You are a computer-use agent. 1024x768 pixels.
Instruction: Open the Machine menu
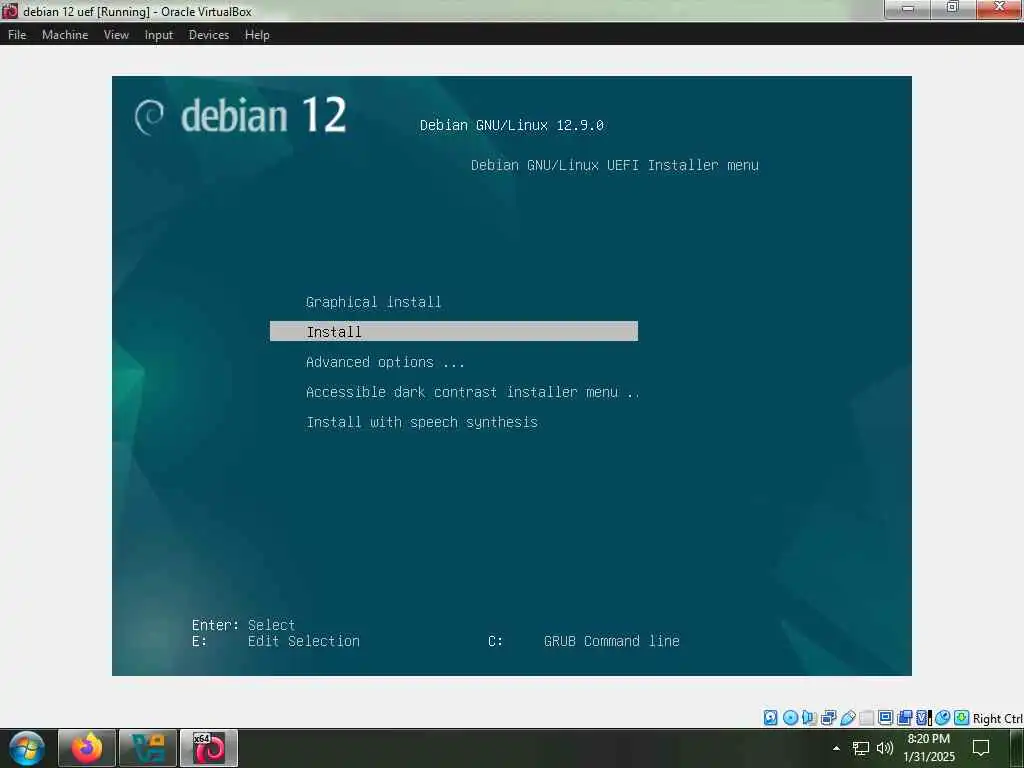click(x=65, y=35)
